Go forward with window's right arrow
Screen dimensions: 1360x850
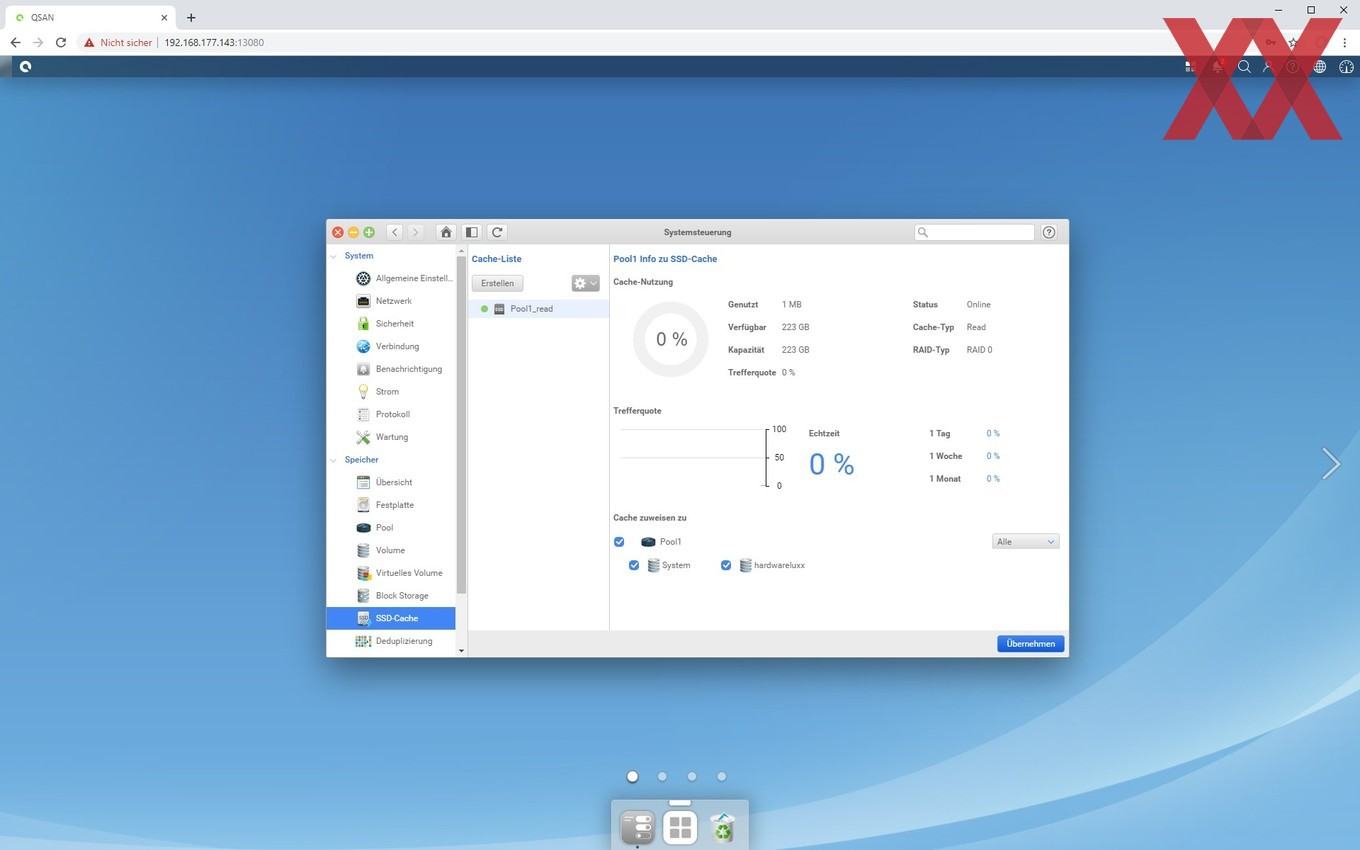click(415, 232)
